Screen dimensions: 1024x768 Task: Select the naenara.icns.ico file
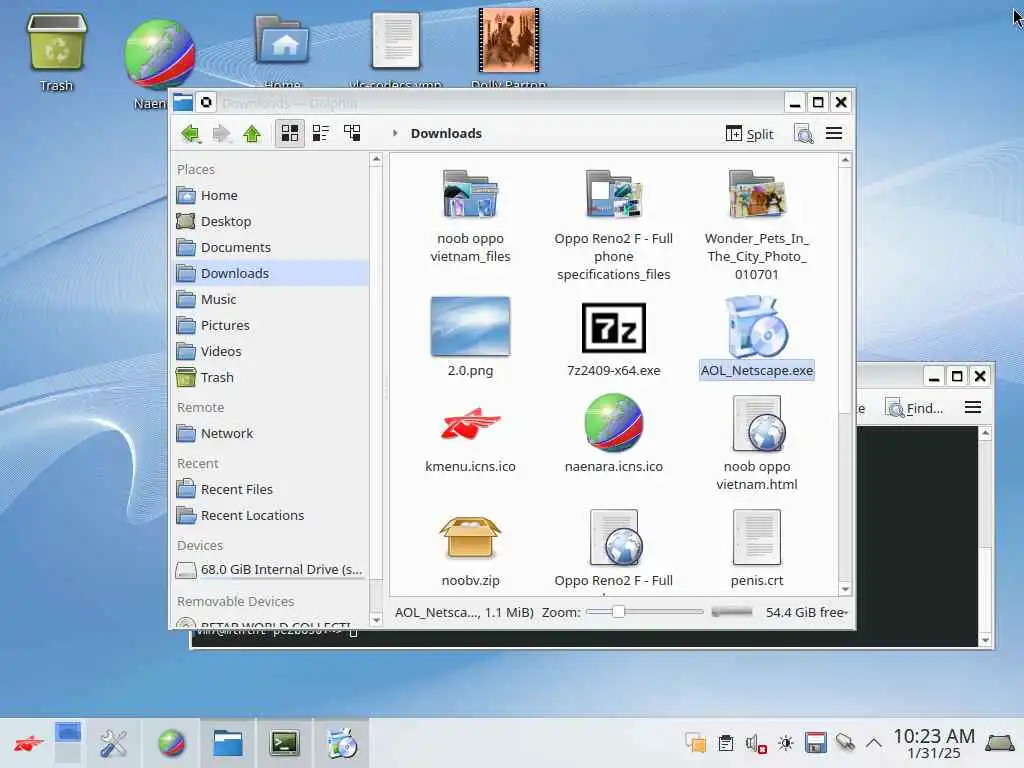613,434
